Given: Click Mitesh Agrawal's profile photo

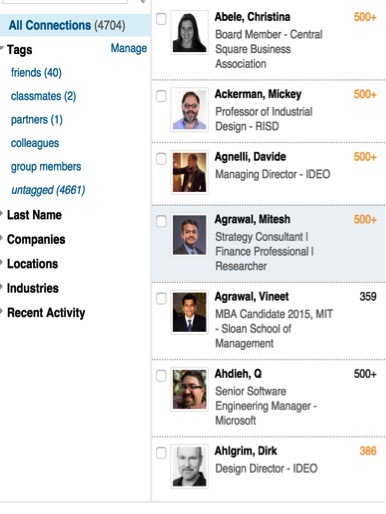Looking at the screenshot, I should coord(189,235).
